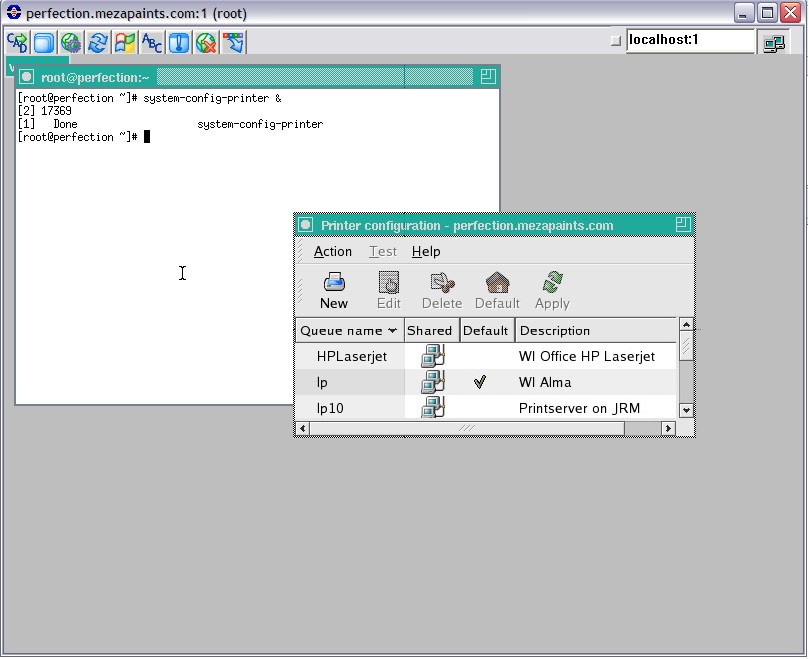Click the 'WI Alma' description
The width and height of the screenshot is (809, 659).
tap(545, 382)
